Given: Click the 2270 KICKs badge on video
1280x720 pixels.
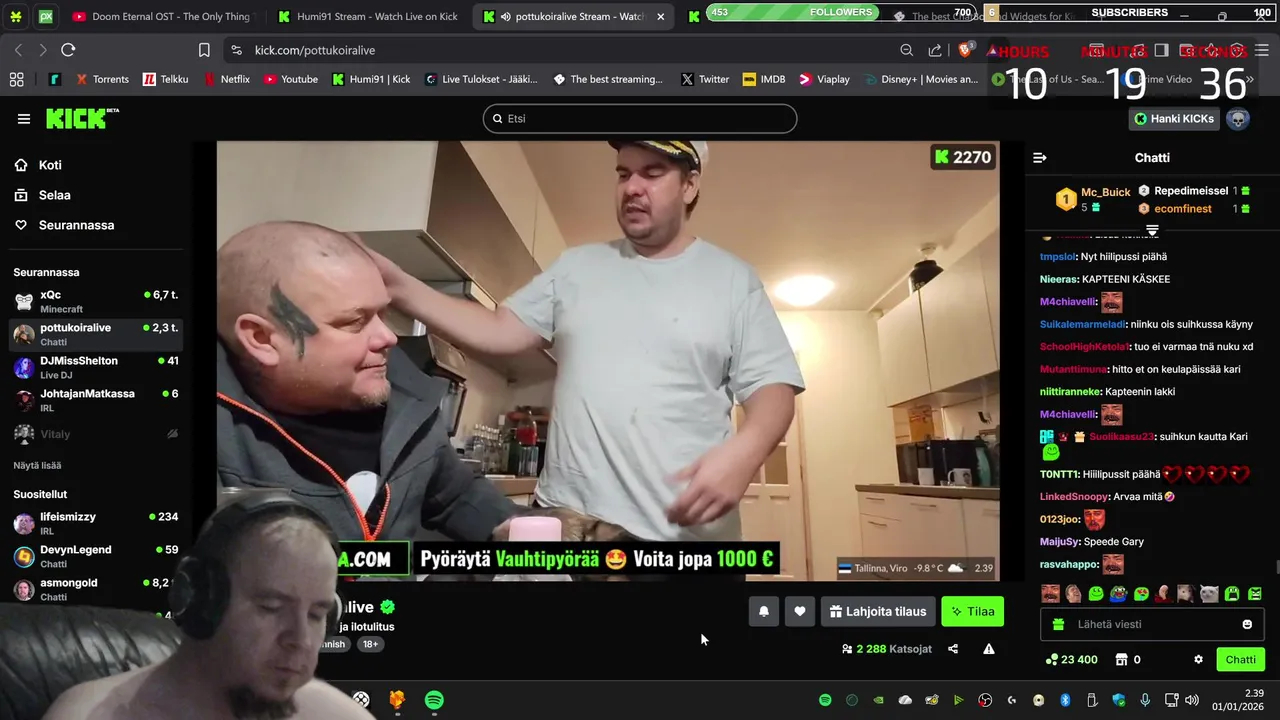Looking at the screenshot, I should [x=962, y=157].
